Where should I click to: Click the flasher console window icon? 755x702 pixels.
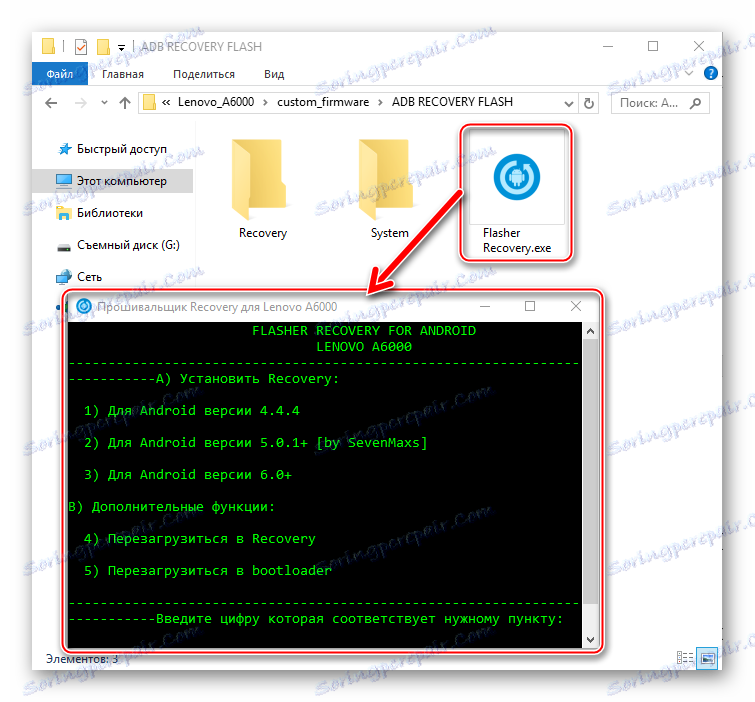coord(84,306)
